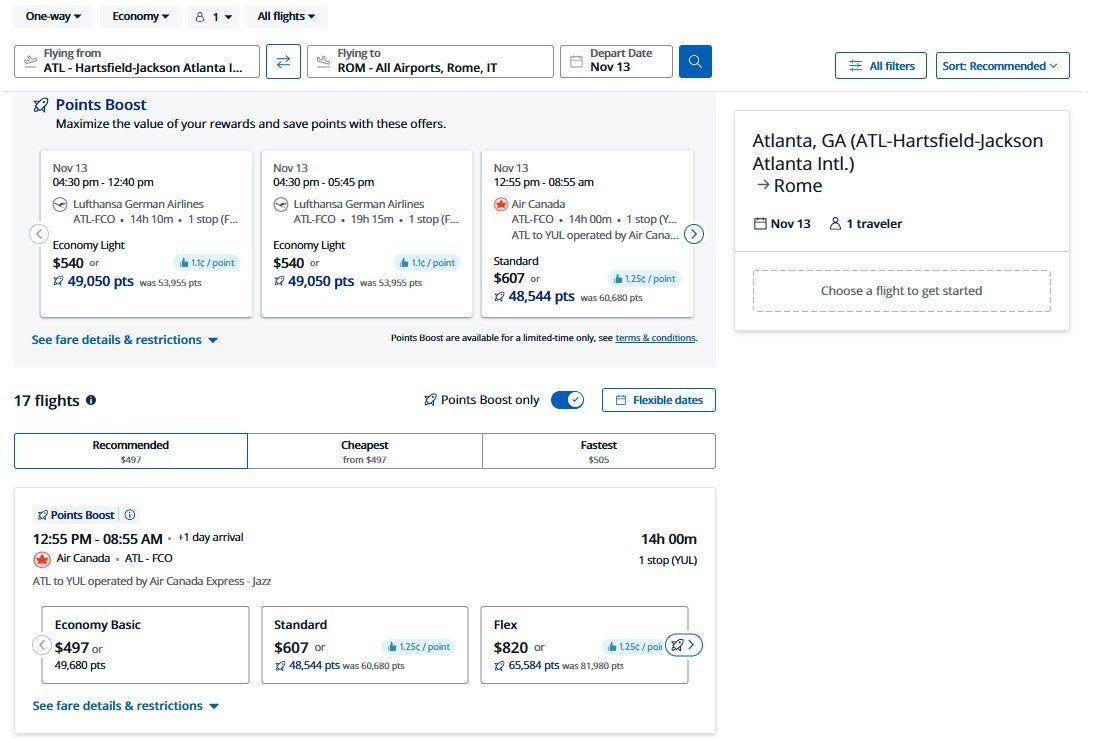
Task: Select Air Canada 12:55 pm offer card
Action: pos(587,233)
